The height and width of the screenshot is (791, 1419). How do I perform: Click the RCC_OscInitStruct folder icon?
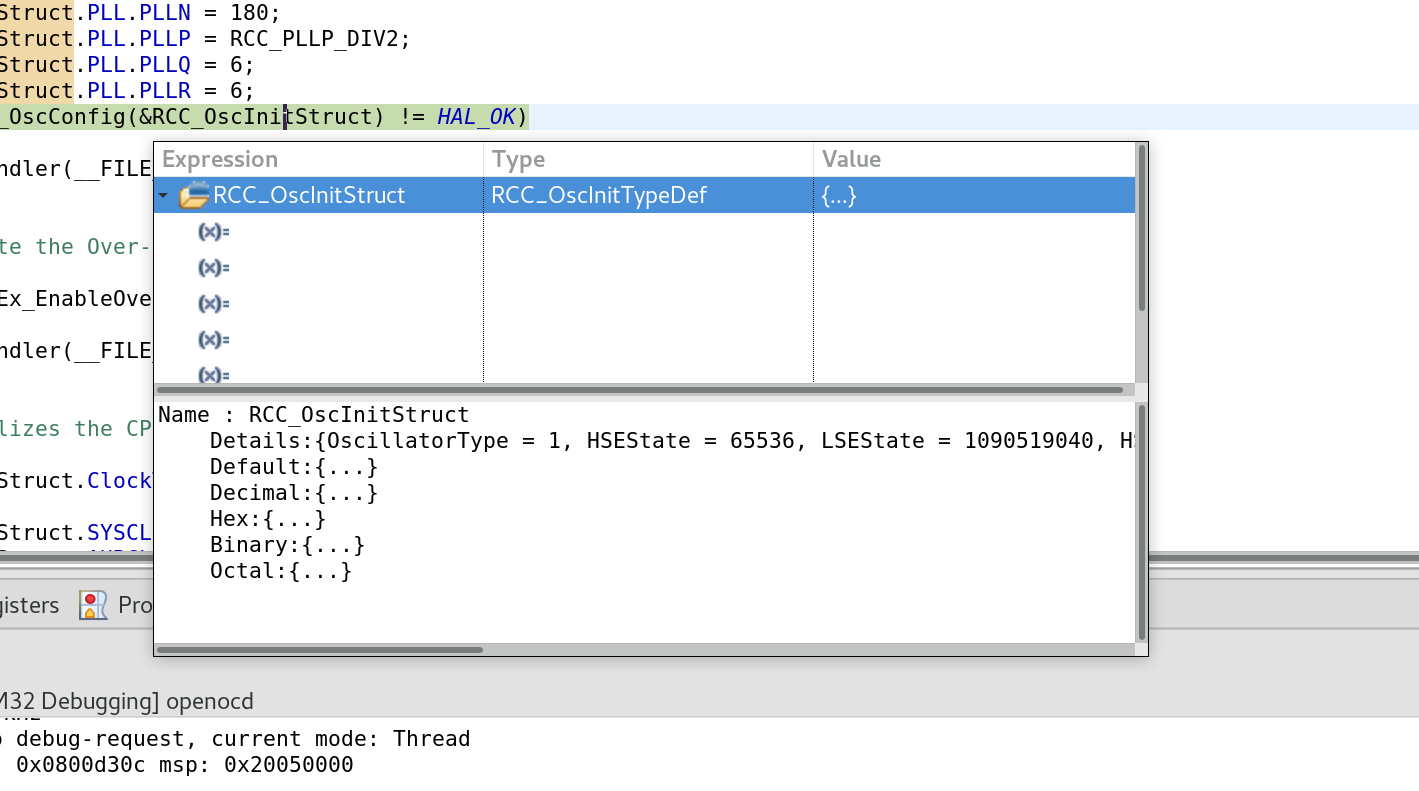[x=194, y=196]
